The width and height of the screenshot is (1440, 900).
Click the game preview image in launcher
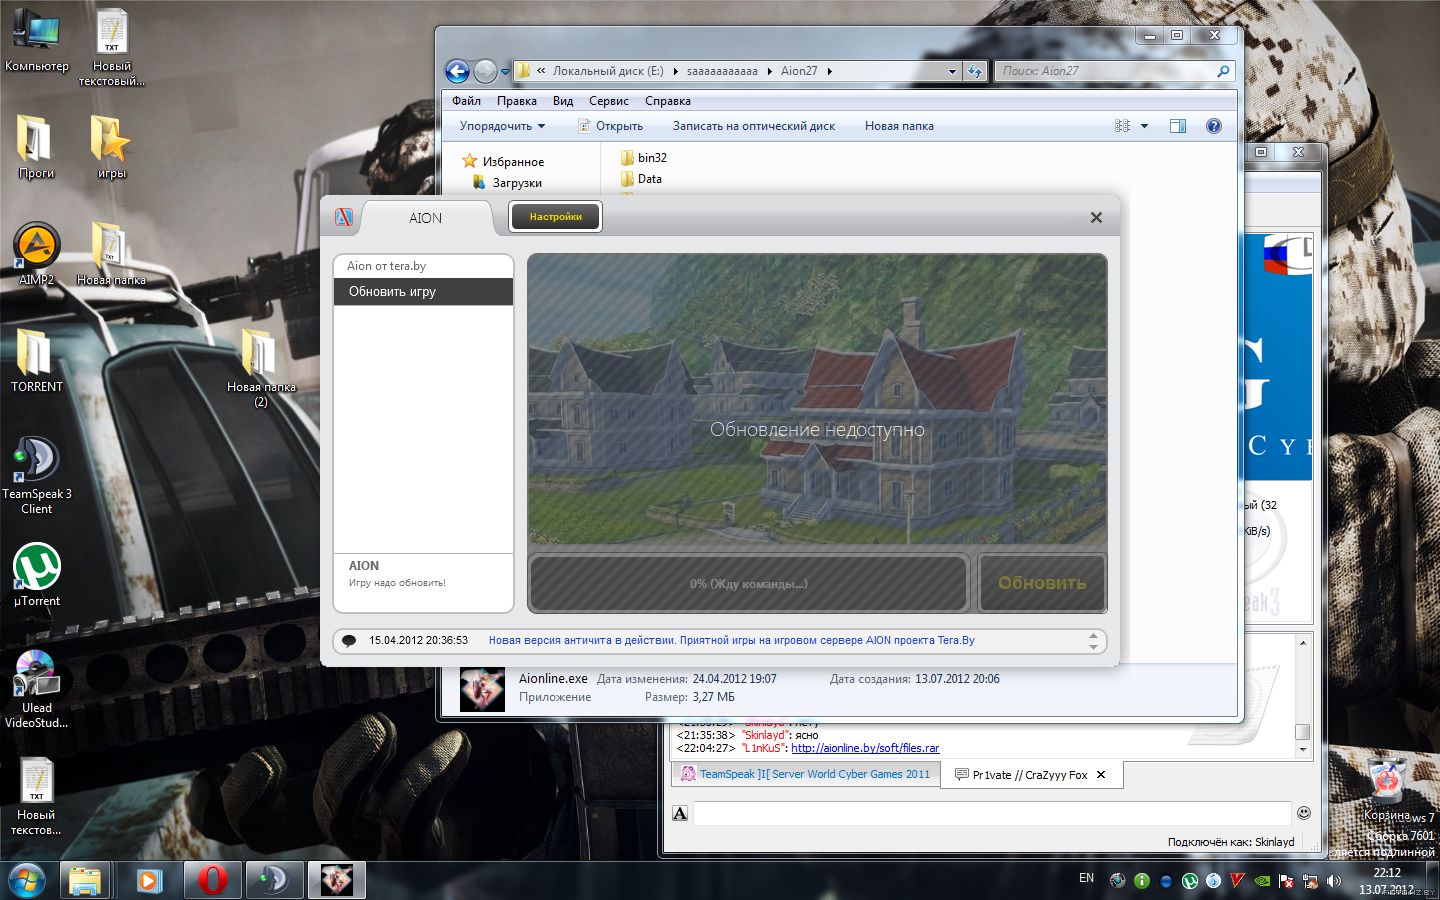[817, 399]
